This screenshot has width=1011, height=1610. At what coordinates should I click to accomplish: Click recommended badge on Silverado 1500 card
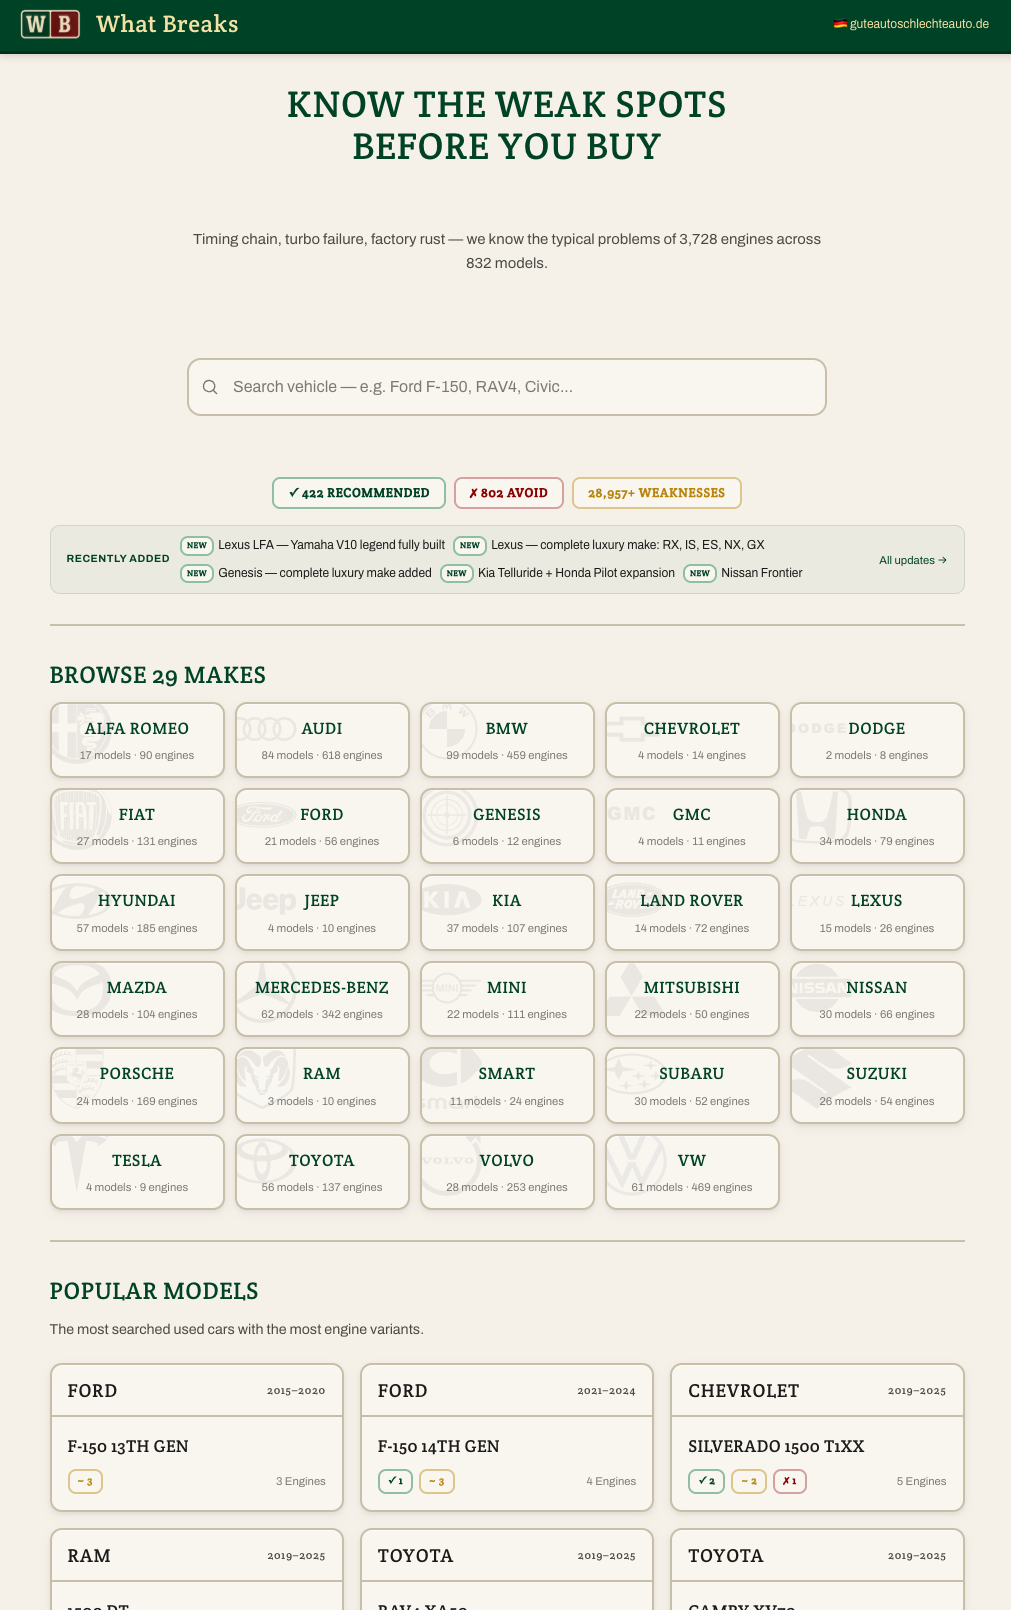pos(706,1481)
